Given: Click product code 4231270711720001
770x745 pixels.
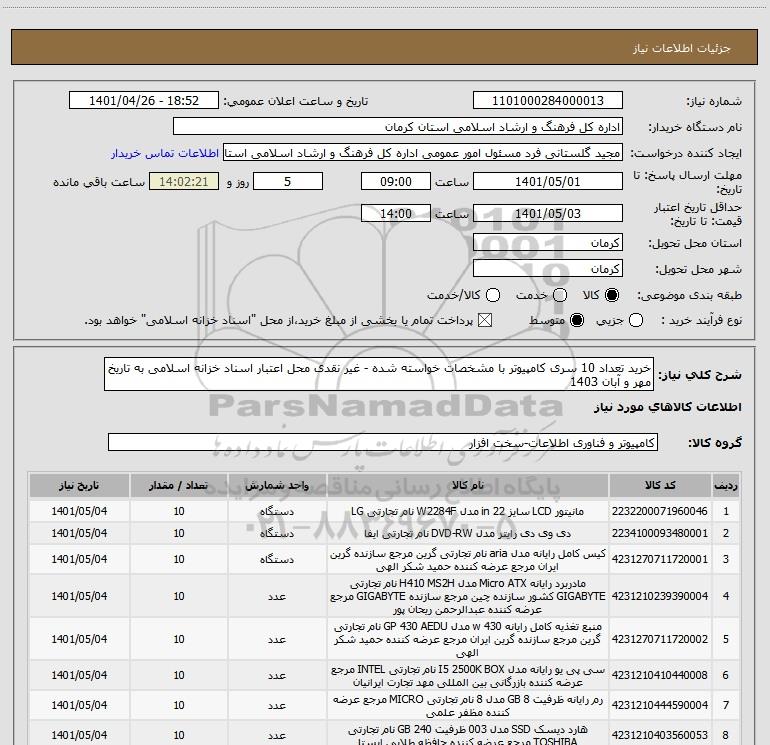Looking at the screenshot, I should [x=660, y=559].
